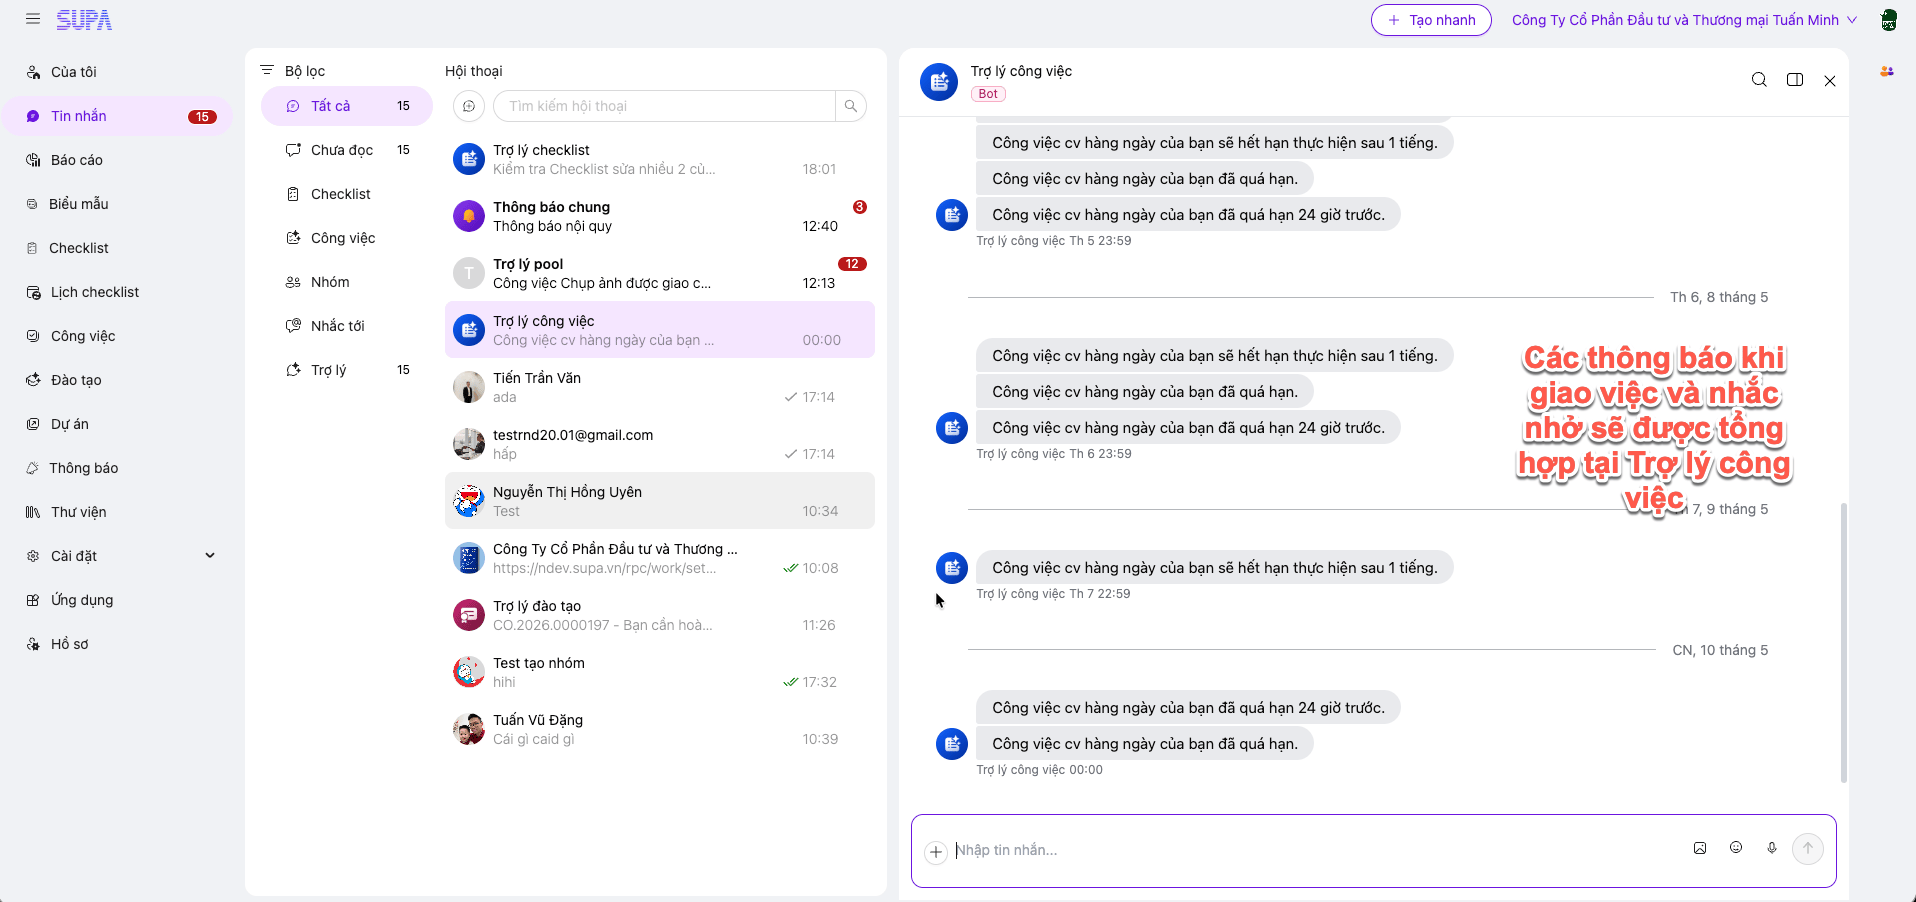
Task: Open the Trợ lý checklist conversation
Action: point(660,159)
